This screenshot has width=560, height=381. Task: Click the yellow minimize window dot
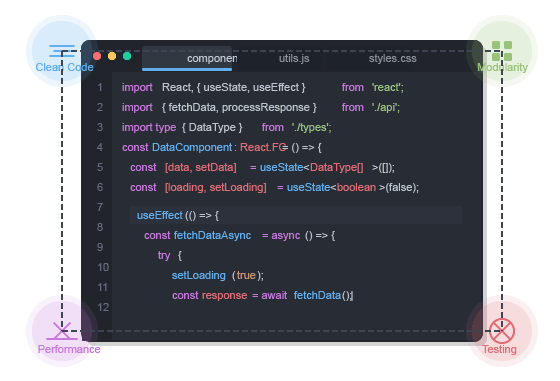pyautogui.click(x=112, y=56)
